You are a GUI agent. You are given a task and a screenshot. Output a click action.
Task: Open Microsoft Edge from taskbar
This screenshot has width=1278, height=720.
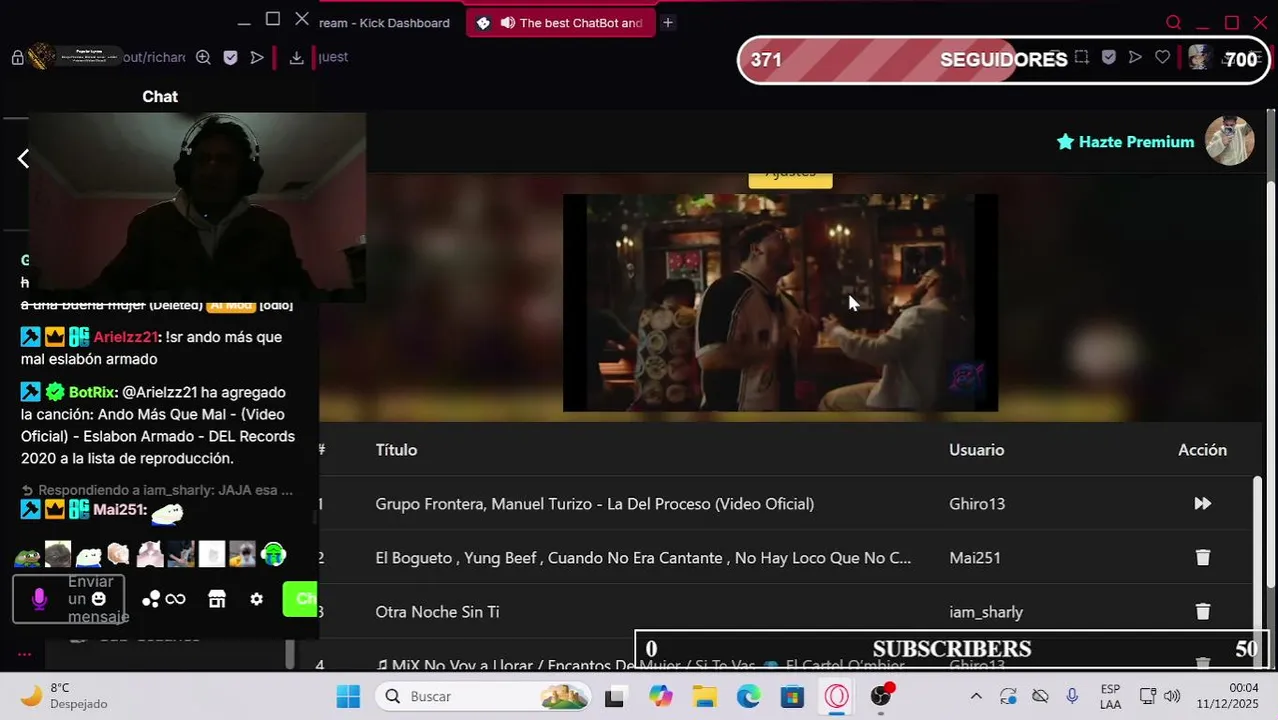click(749, 696)
